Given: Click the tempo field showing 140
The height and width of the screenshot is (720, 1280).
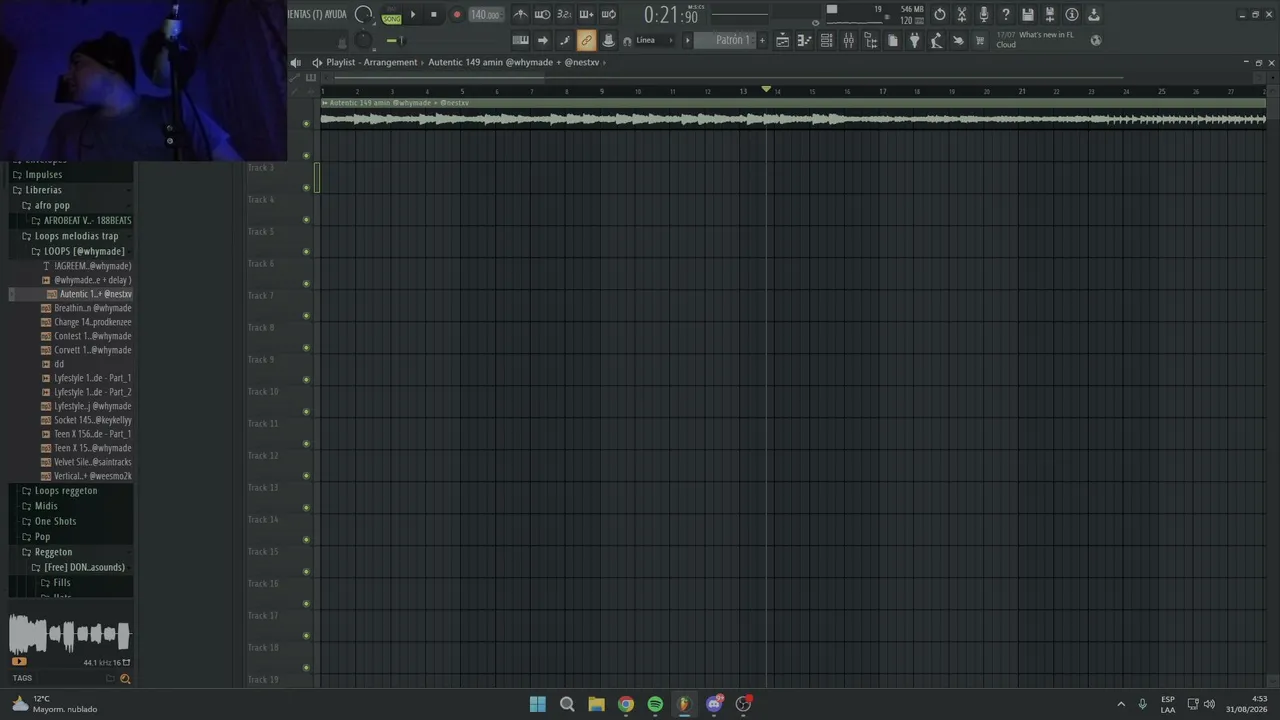Looking at the screenshot, I should point(485,14).
